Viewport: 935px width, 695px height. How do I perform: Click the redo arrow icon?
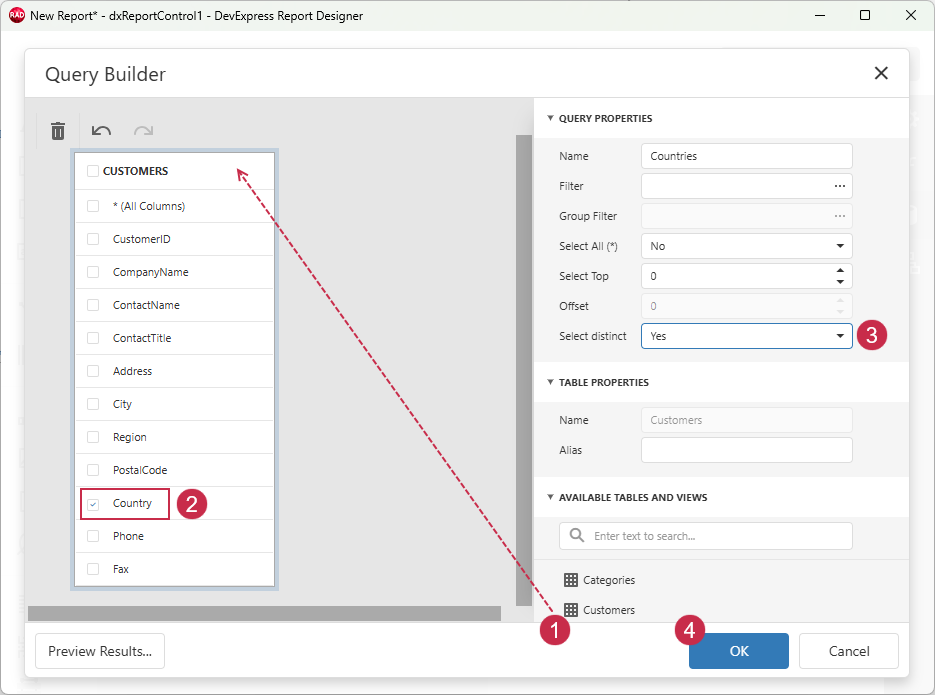coord(143,131)
